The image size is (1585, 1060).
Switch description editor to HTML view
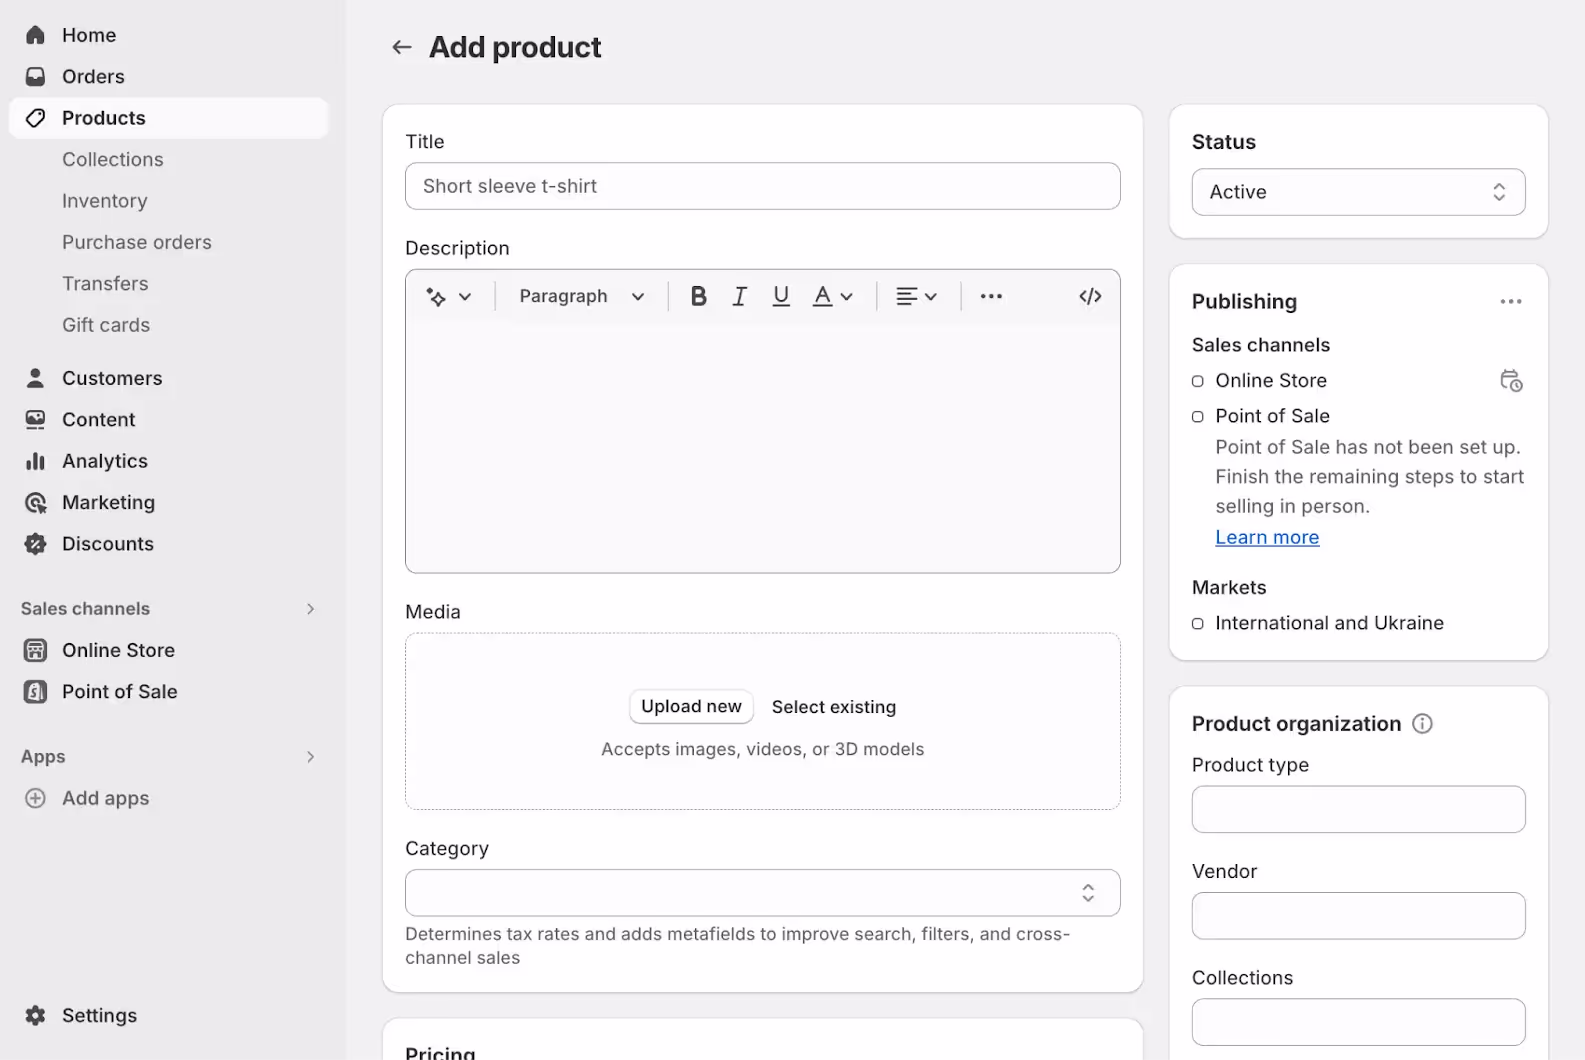[1090, 296]
